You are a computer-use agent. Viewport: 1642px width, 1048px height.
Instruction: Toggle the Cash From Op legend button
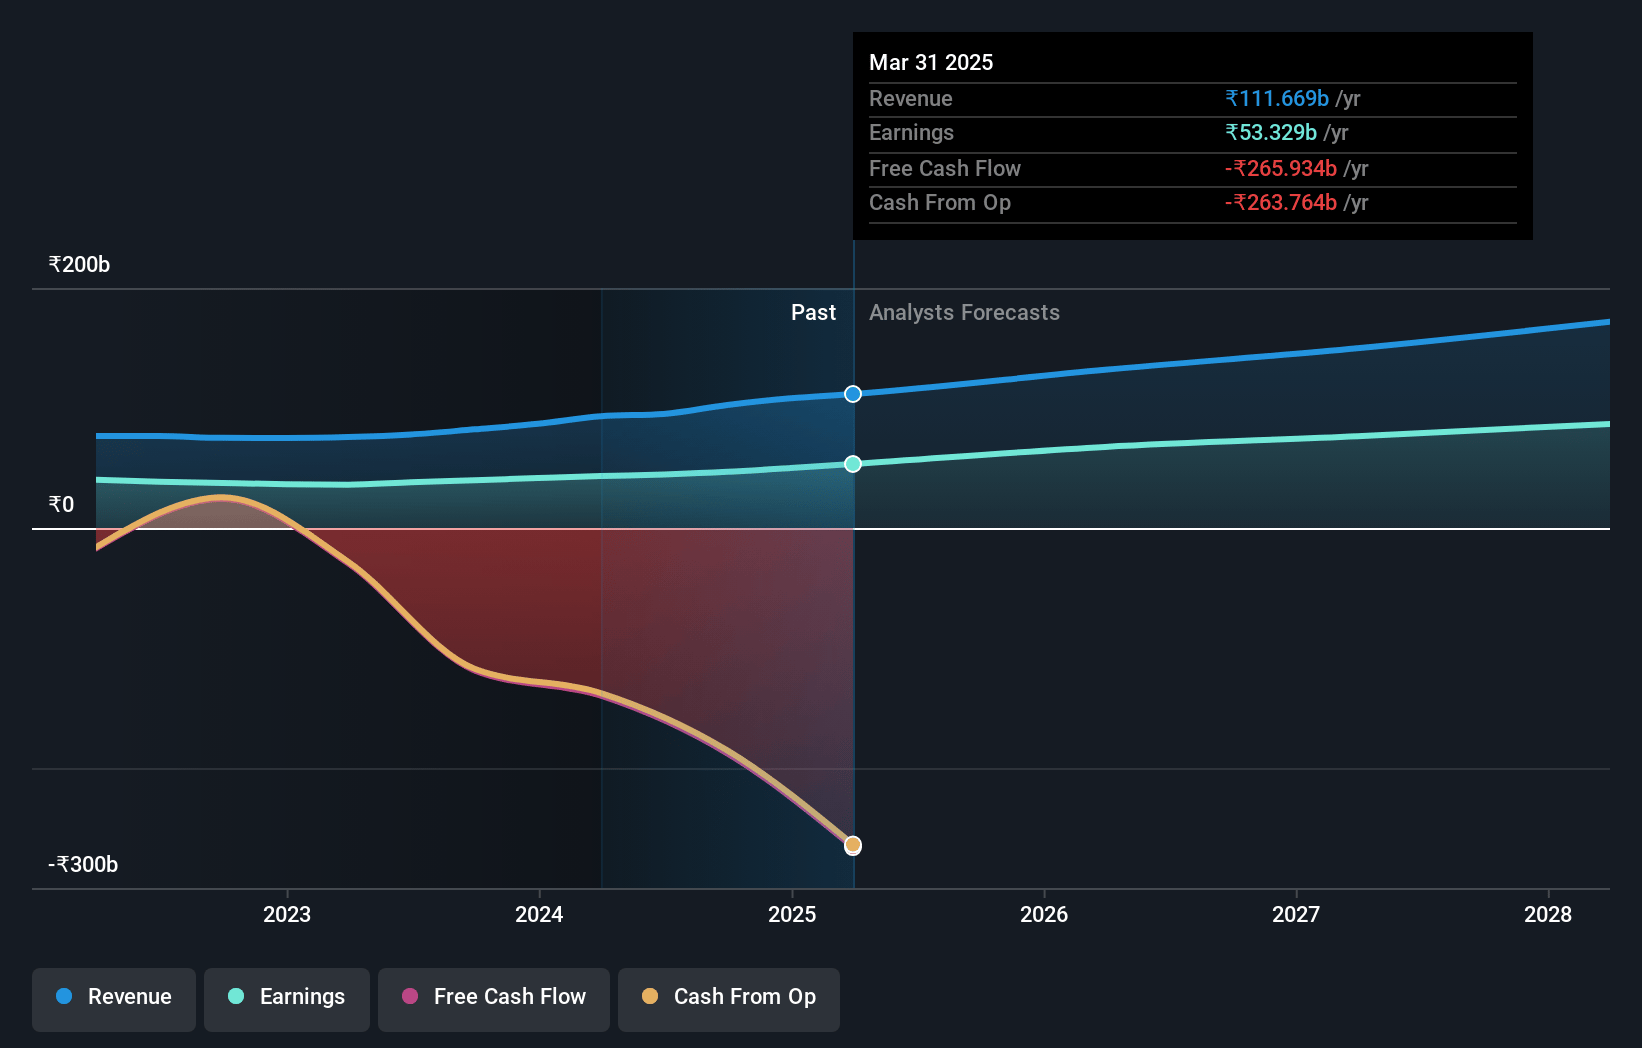pos(729,999)
